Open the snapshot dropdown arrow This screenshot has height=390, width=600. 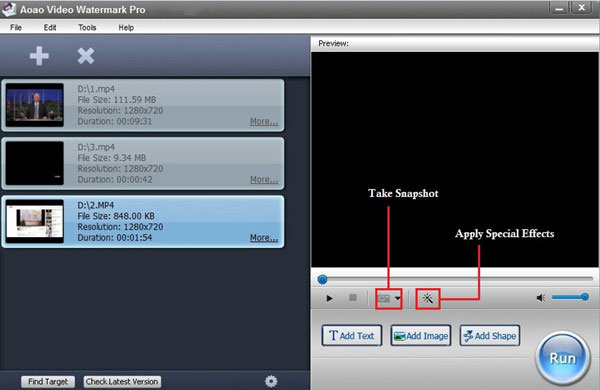[x=398, y=298]
